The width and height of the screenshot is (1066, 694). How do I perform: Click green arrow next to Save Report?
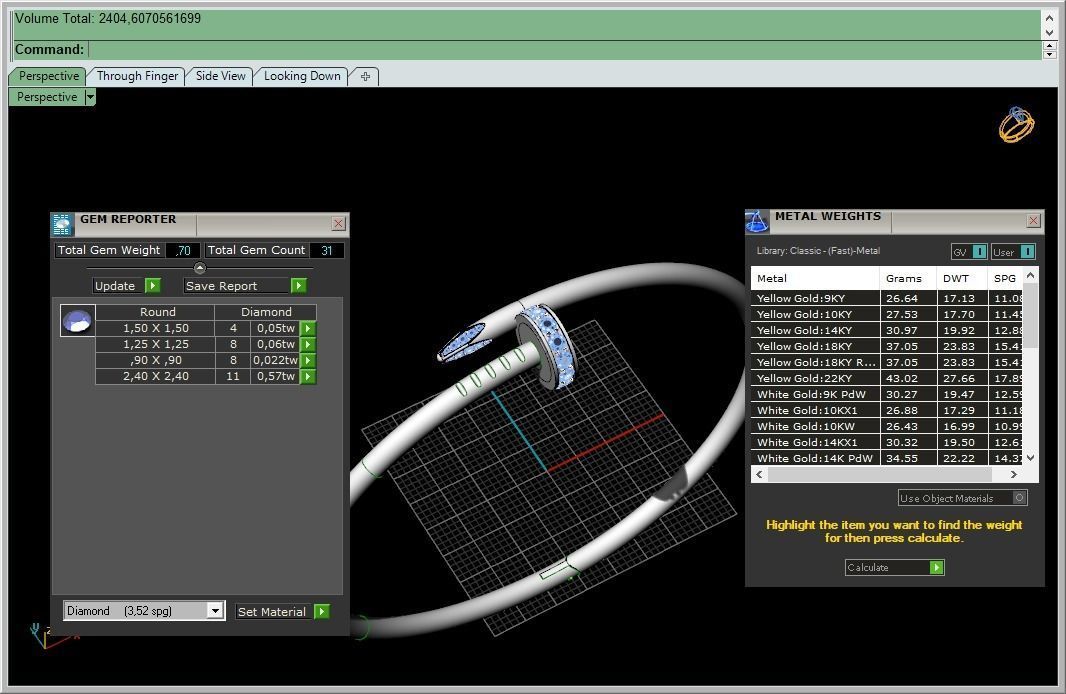tap(298, 285)
